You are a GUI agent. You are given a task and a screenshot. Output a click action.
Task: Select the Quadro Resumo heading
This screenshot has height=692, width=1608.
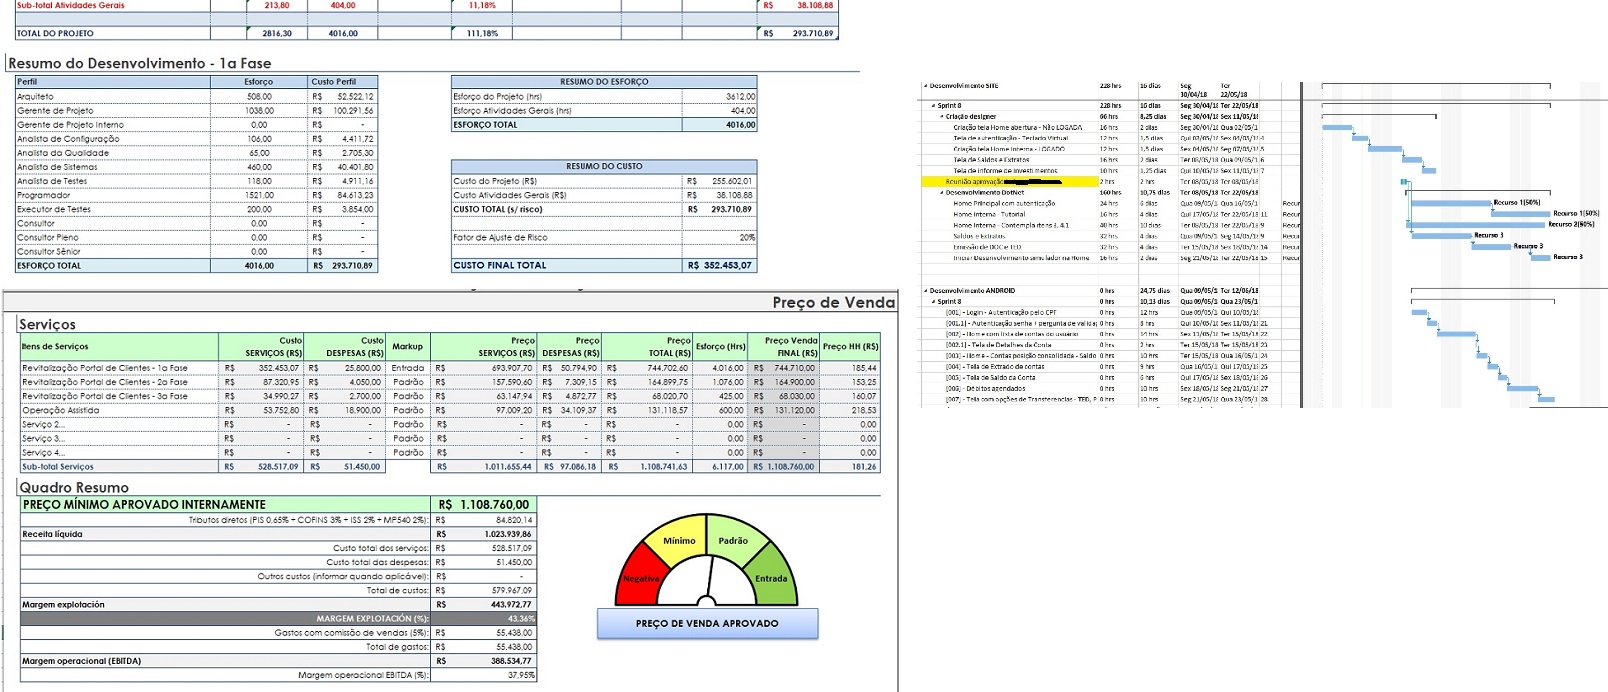[x=74, y=487]
